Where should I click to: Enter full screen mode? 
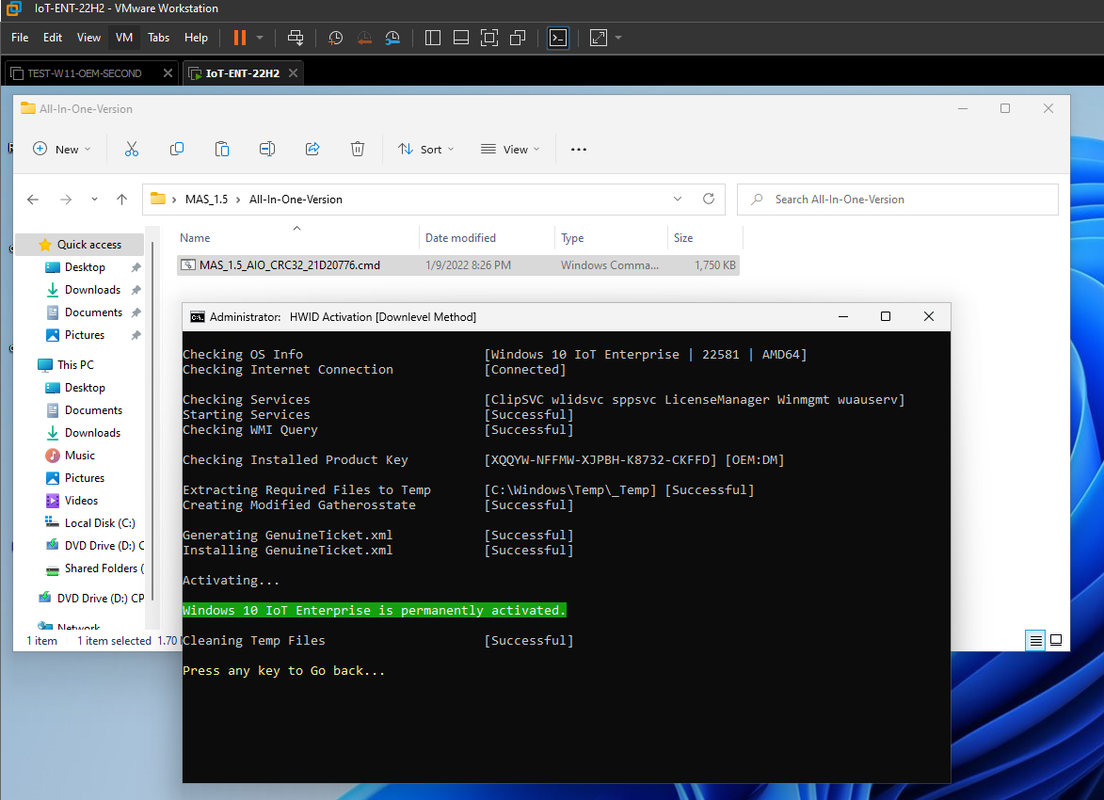pos(489,38)
